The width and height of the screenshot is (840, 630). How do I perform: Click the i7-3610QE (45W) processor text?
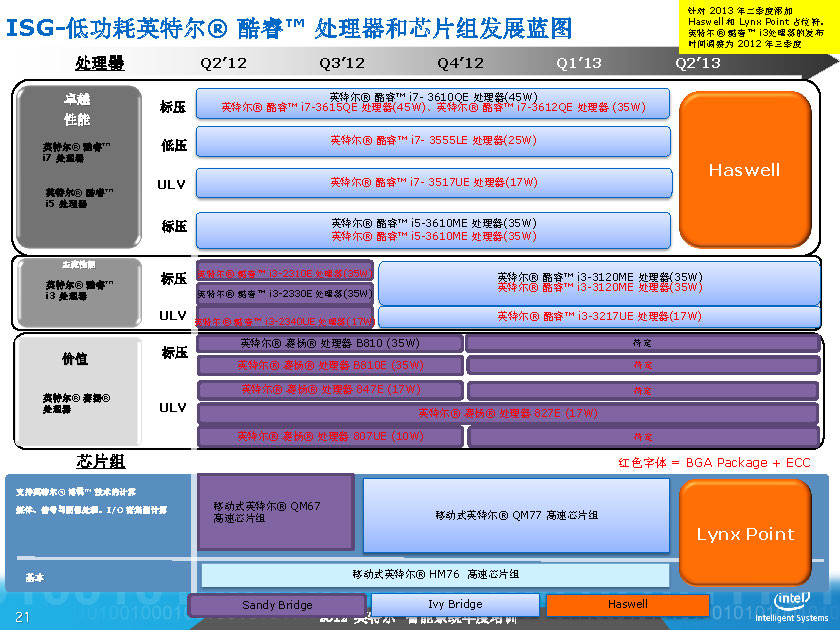(x=433, y=97)
